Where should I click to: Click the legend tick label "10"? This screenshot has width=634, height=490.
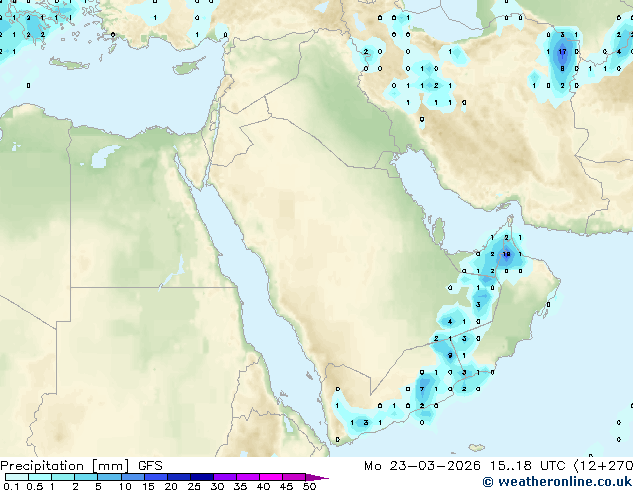pos(125,486)
